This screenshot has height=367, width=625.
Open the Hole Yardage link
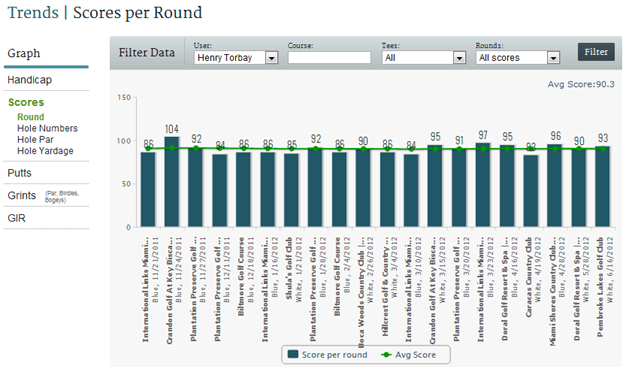45,151
